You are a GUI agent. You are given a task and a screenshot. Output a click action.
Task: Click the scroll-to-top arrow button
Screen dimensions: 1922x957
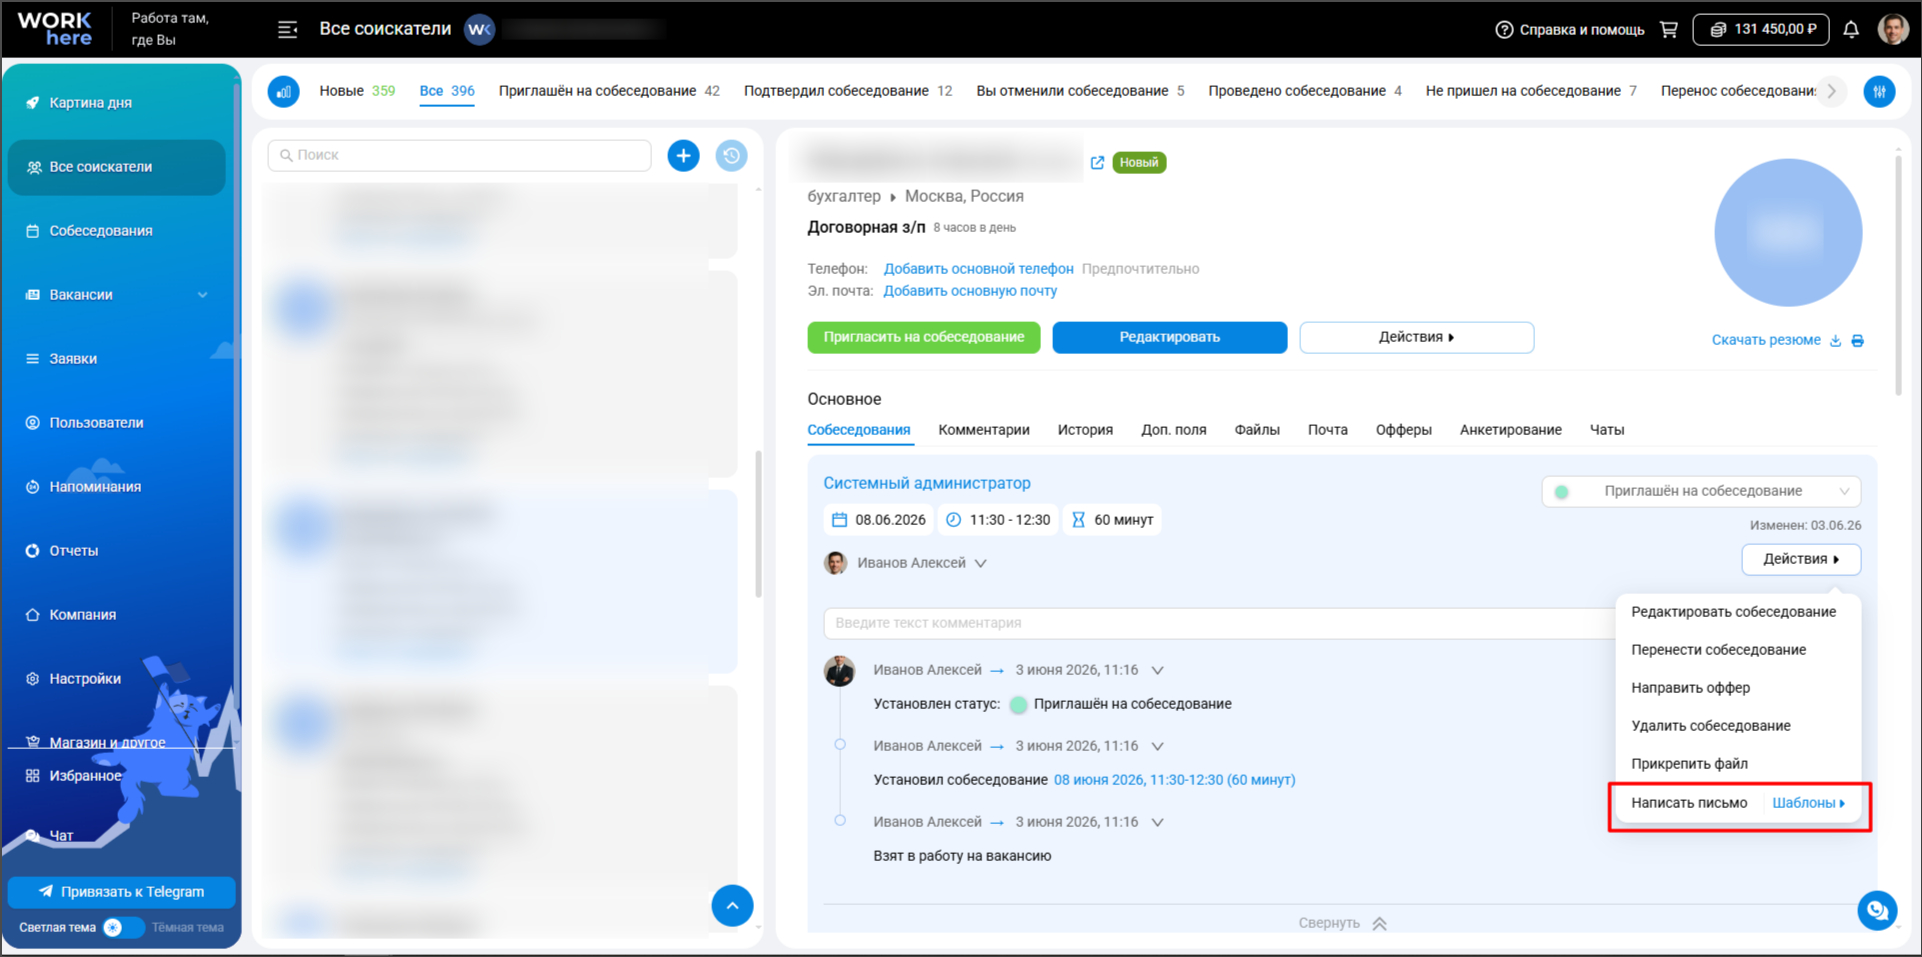click(732, 906)
